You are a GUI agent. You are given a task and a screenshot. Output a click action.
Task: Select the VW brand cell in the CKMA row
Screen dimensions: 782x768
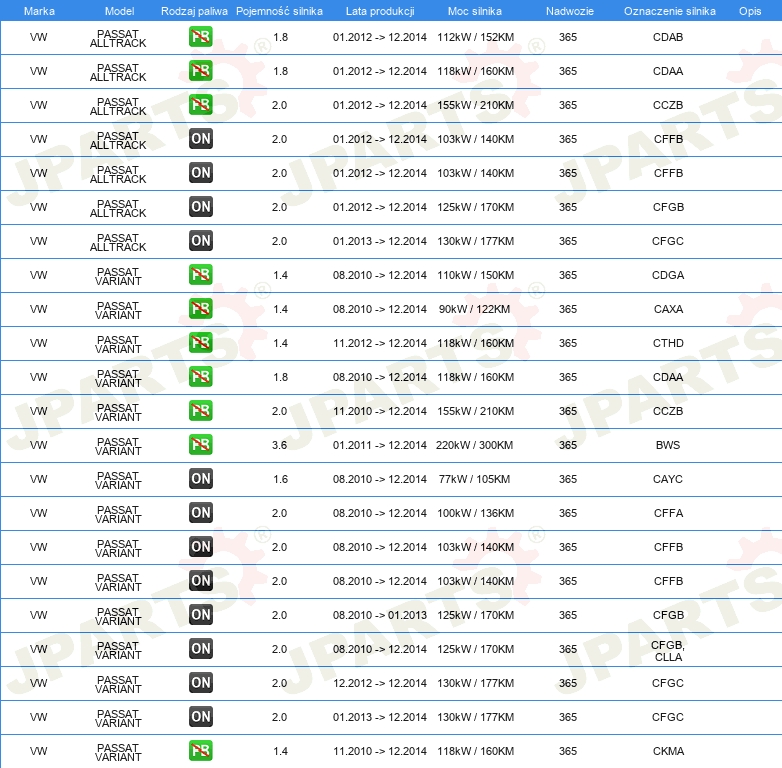click(x=38, y=751)
